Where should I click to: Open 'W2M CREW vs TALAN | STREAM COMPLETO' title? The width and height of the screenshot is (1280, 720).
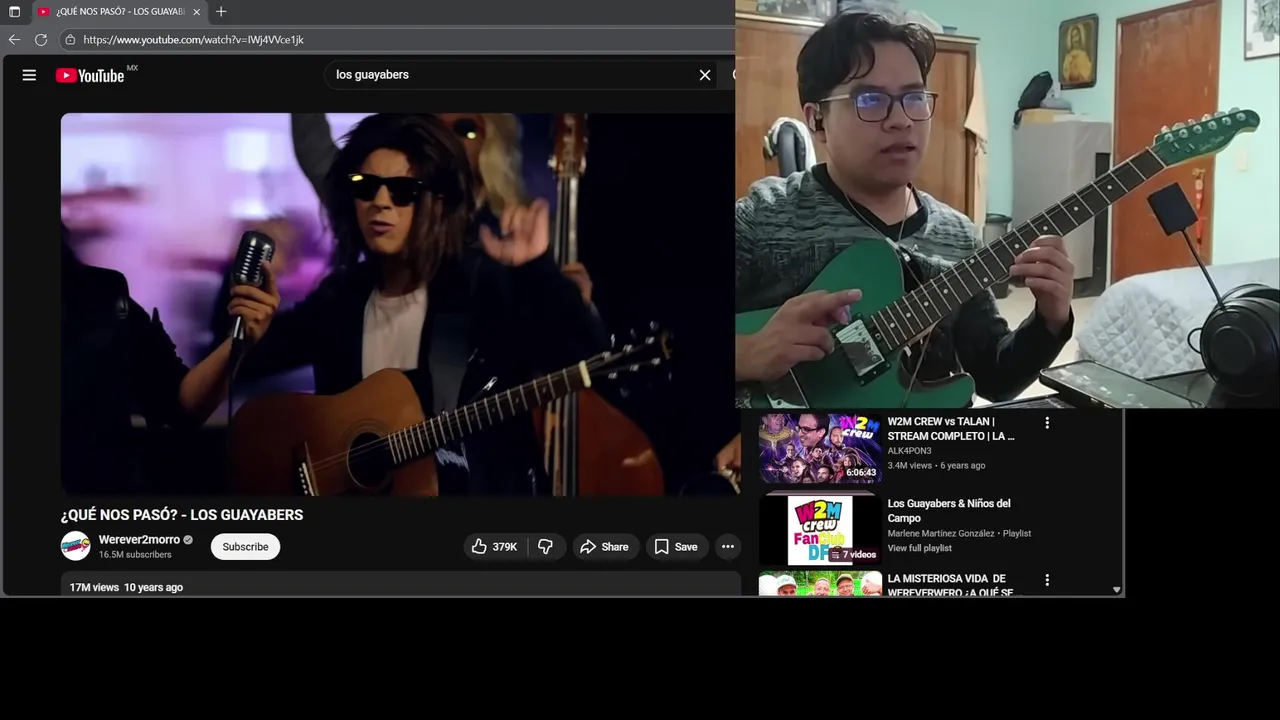951,429
